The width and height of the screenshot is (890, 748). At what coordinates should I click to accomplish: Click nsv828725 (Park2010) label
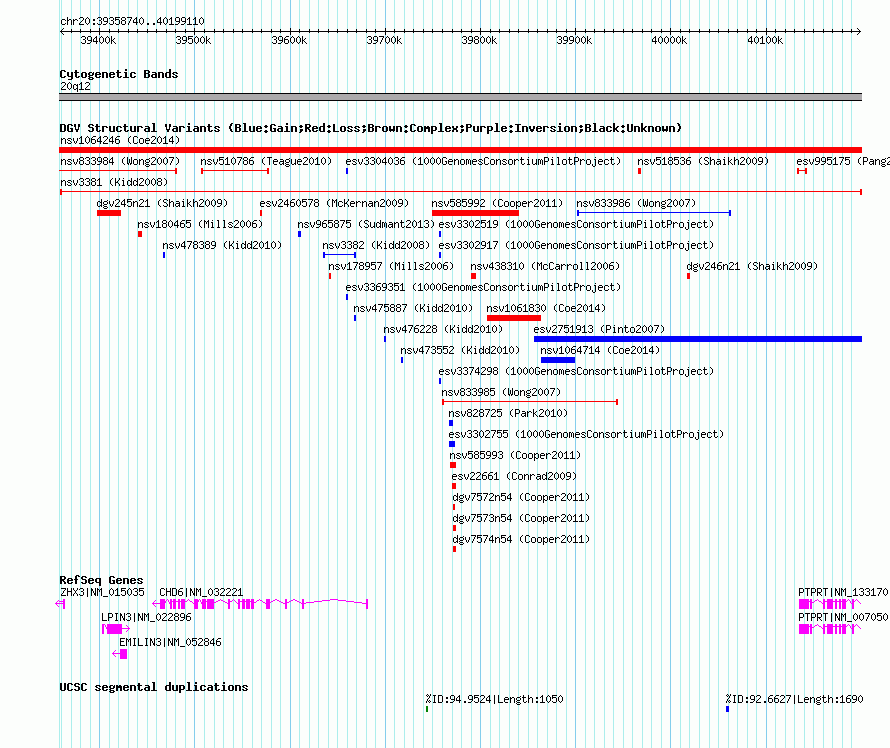pos(508,413)
